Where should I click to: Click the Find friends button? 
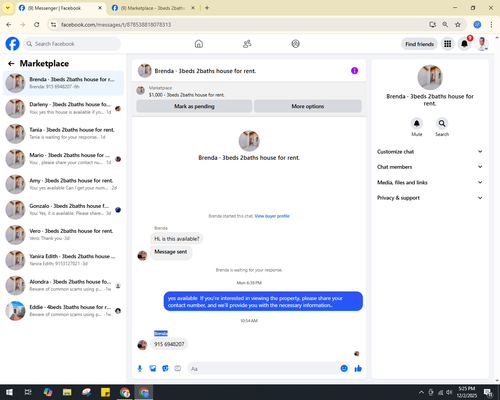419,44
